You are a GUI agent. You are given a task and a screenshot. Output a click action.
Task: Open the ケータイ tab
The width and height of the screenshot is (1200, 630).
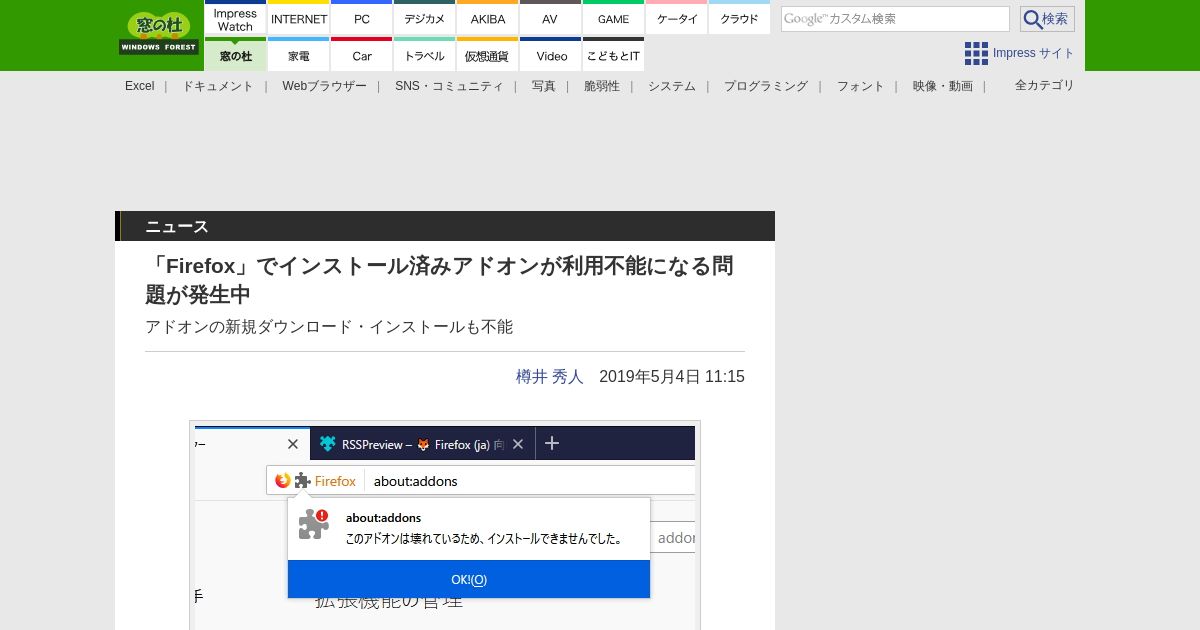[x=677, y=19]
